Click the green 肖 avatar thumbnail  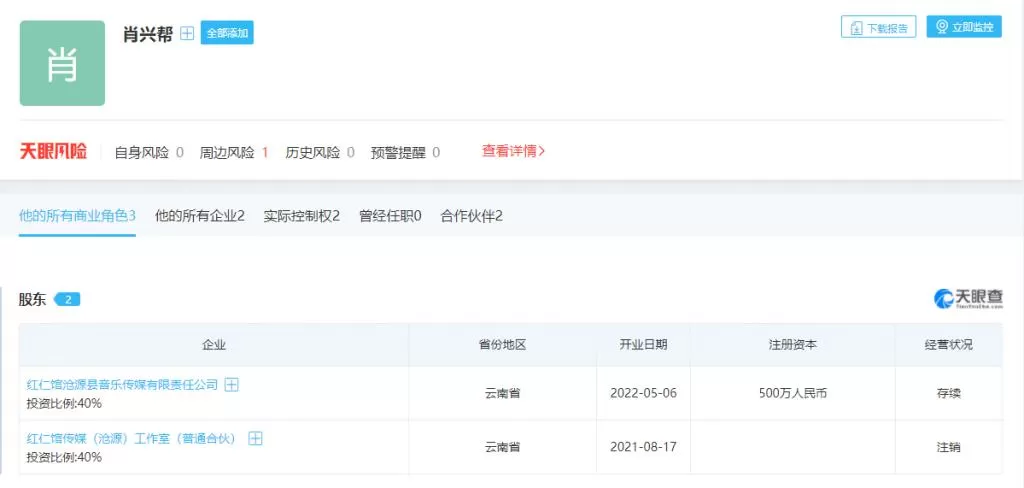pyautogui.click(x=62, y=63)
